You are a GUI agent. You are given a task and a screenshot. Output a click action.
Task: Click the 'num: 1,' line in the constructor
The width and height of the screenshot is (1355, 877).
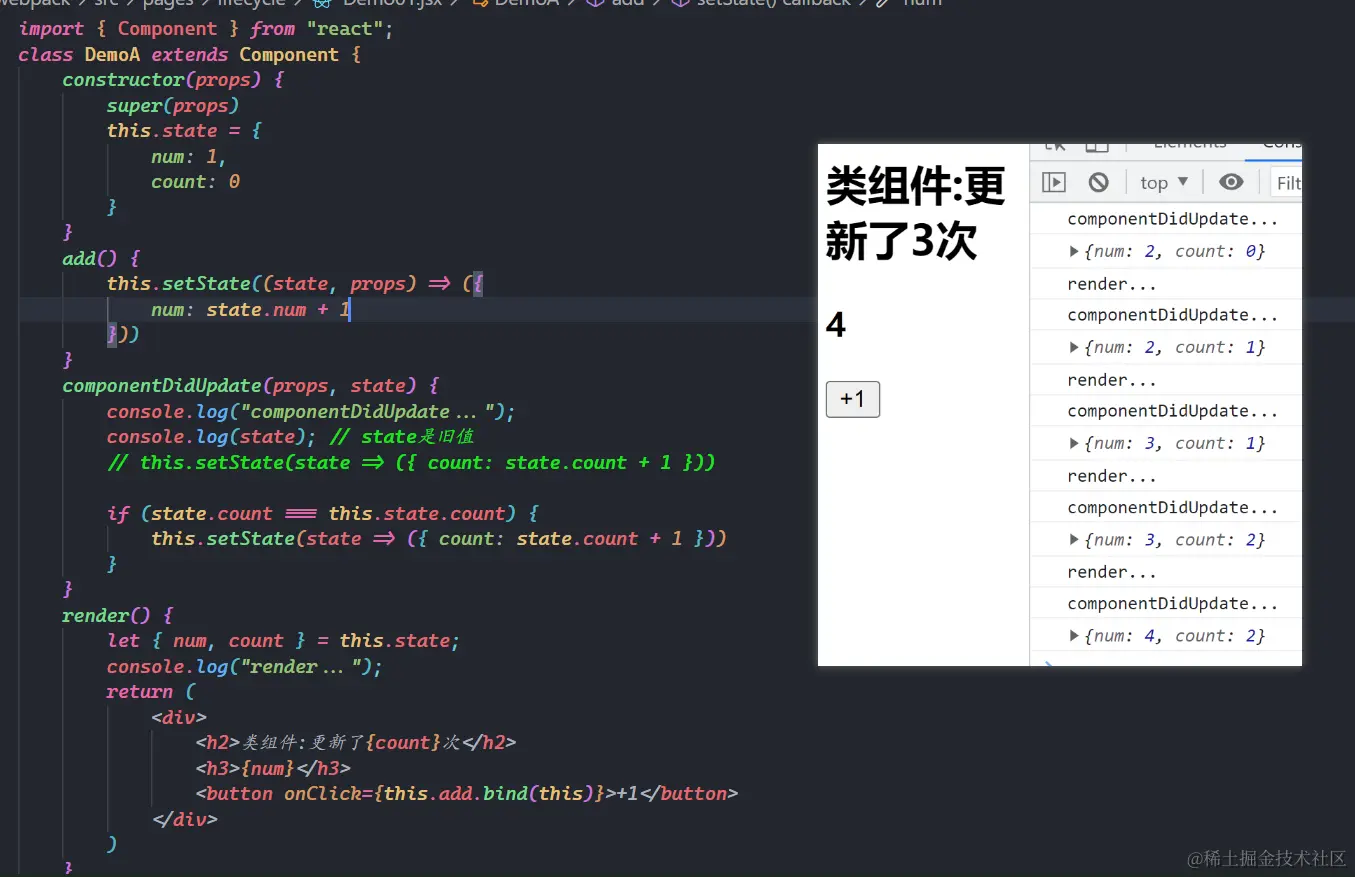pos(190,157)
